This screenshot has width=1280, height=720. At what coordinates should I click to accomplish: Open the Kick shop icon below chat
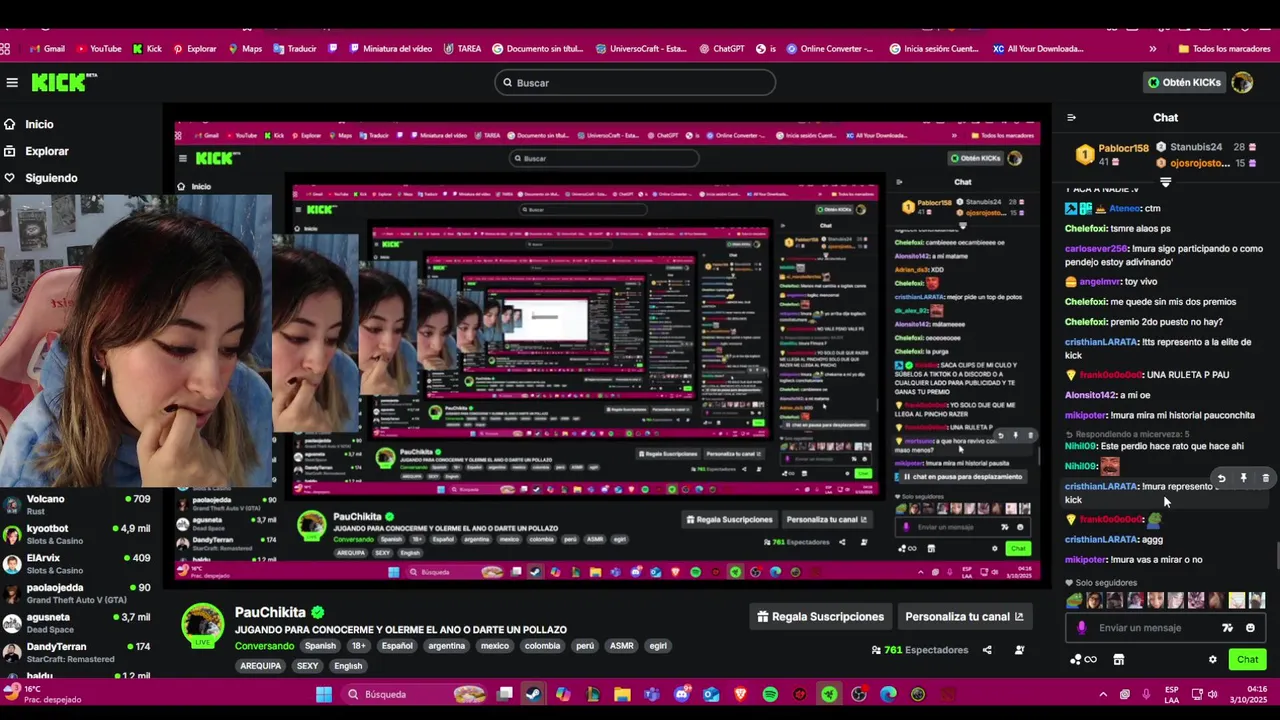pos(1119,660)
